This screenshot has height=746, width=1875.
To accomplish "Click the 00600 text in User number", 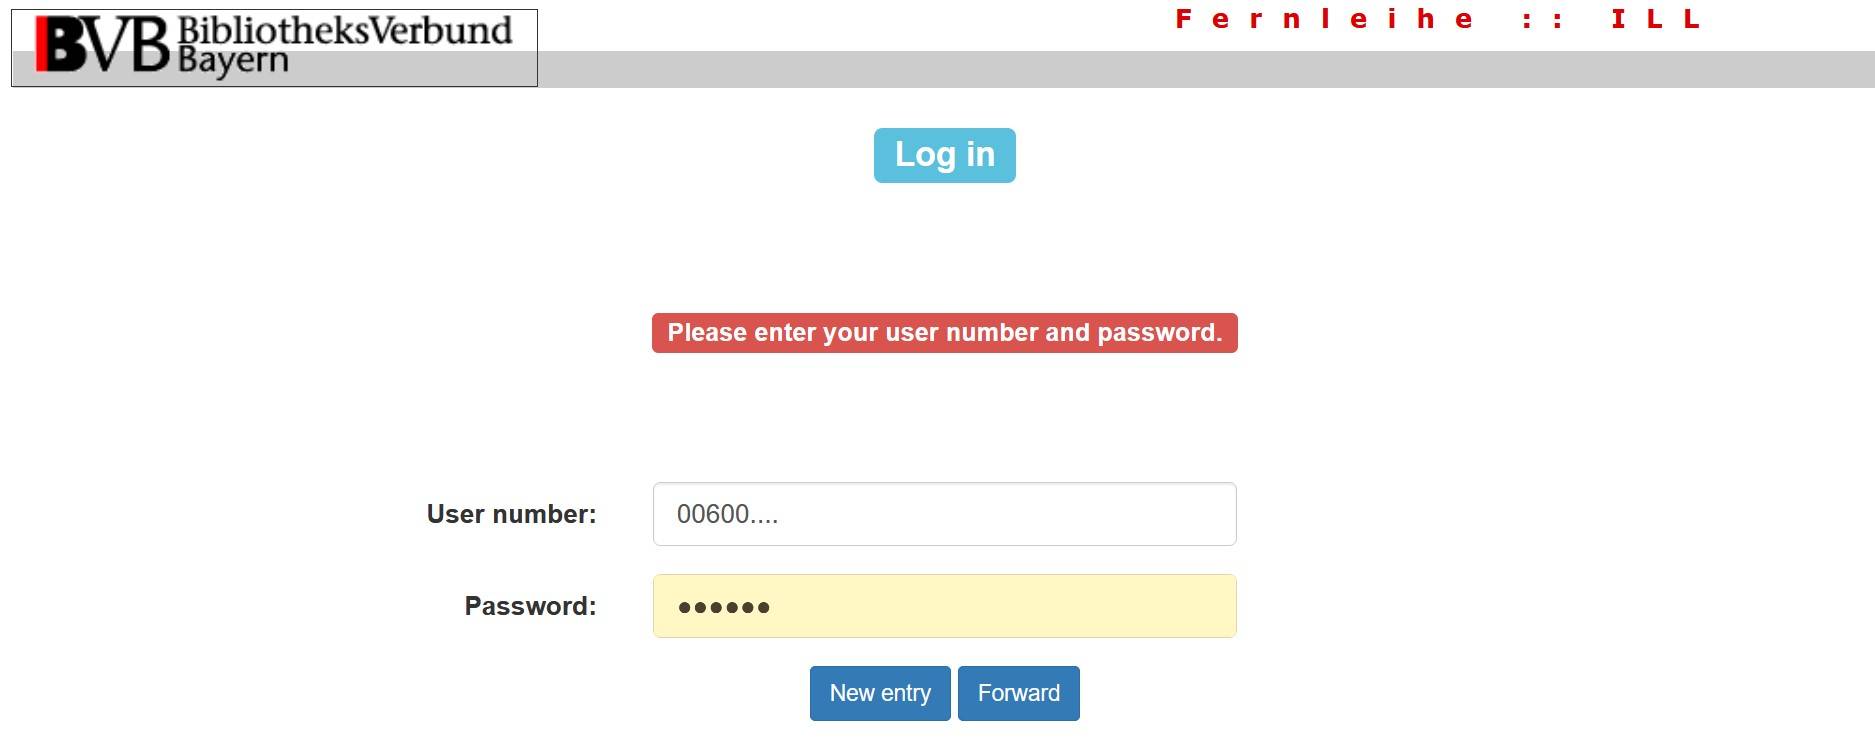I will 713,514.
